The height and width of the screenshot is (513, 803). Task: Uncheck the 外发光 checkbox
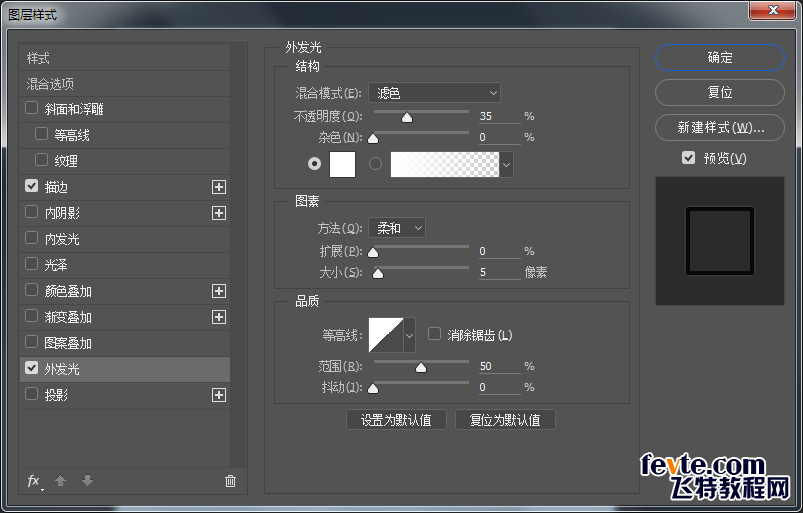31,368
